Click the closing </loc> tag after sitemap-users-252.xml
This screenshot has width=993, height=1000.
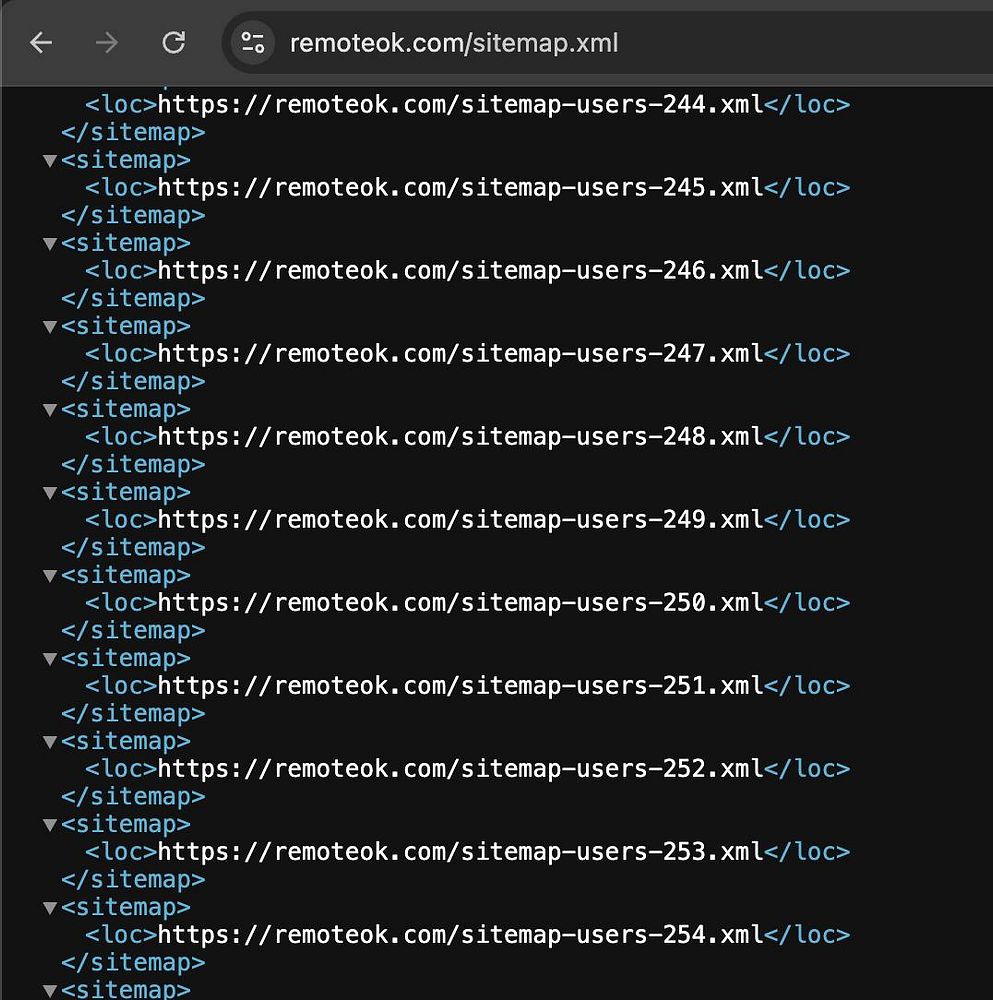[807, 768]
